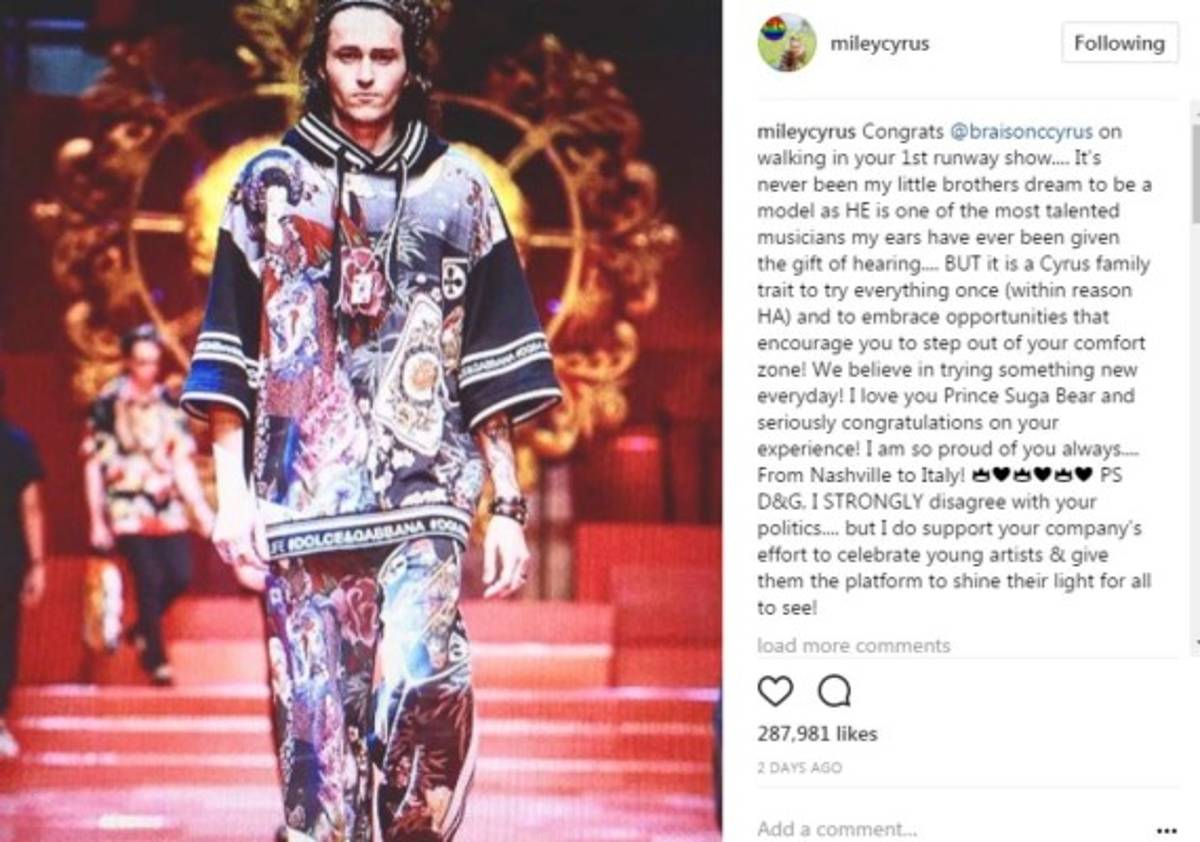
Task: Toggle the Following button off
Action: click(1119, 43)
